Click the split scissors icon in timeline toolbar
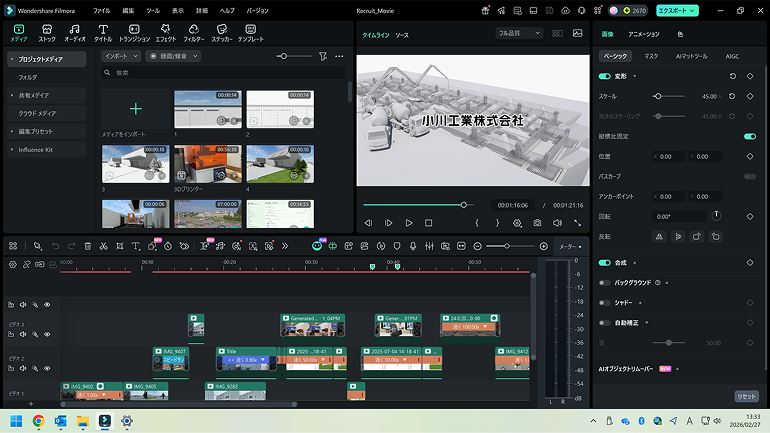The width and height of the screenshot is (770, 433). tap(103, 246)
